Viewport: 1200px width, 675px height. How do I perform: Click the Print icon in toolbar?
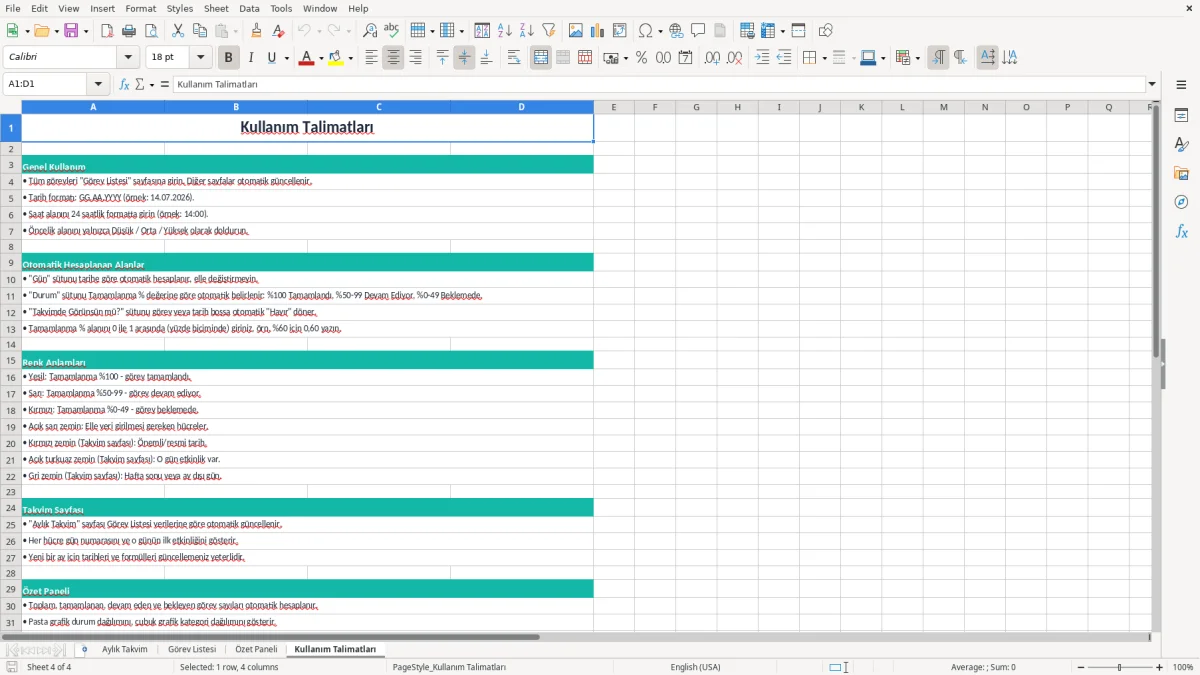[129, 31]
